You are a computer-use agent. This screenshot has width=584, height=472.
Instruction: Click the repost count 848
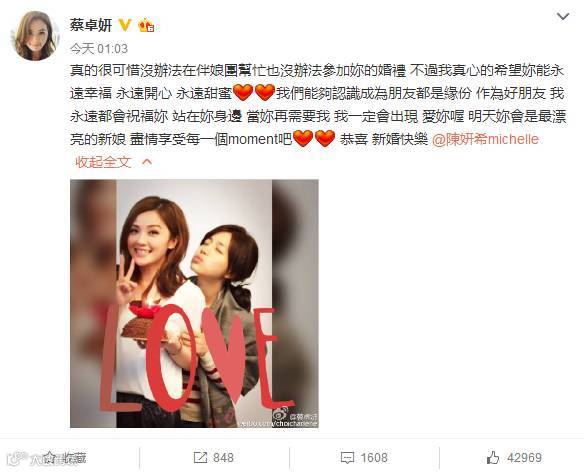point(223,457)
